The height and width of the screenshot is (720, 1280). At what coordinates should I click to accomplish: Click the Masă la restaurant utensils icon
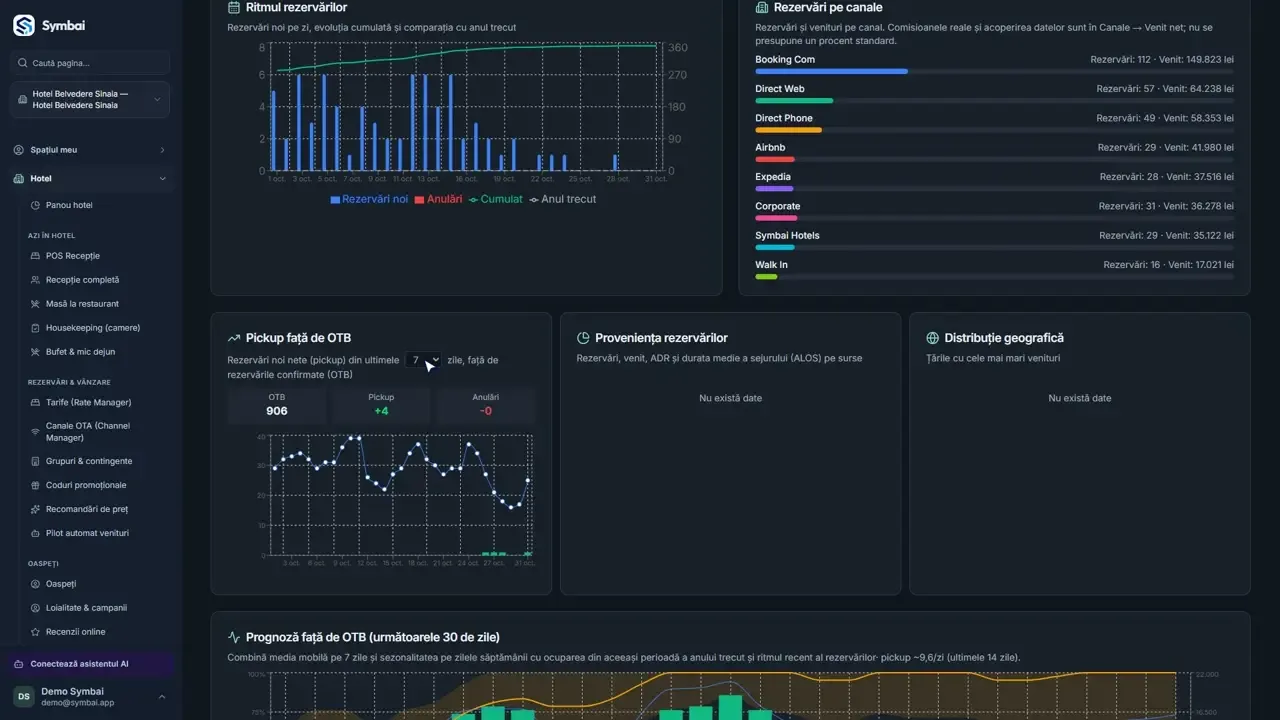pos(35,304)
